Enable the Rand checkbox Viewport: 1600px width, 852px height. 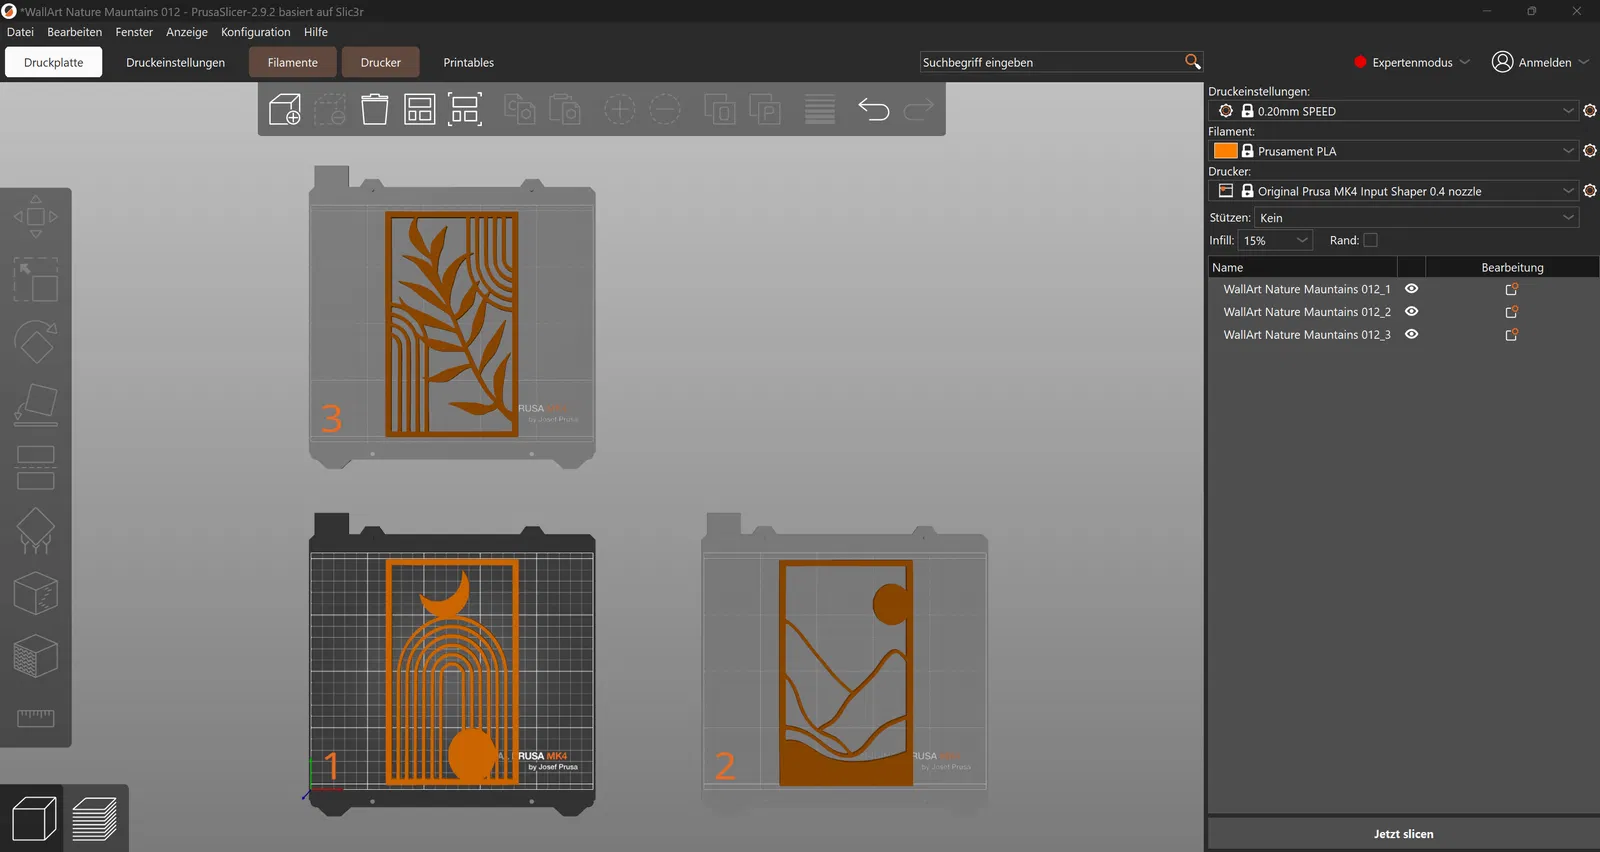tap(1370, 240)
